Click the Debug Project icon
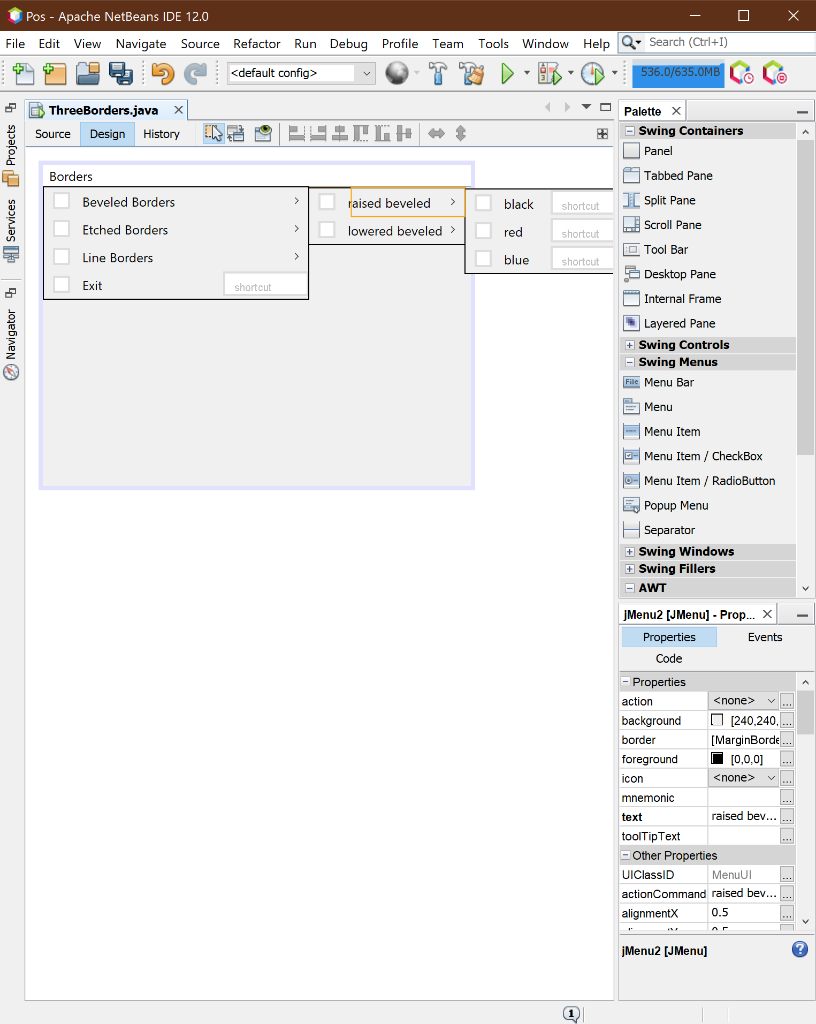Viewport: 816px width, 1024px height. tap(550, 73)
